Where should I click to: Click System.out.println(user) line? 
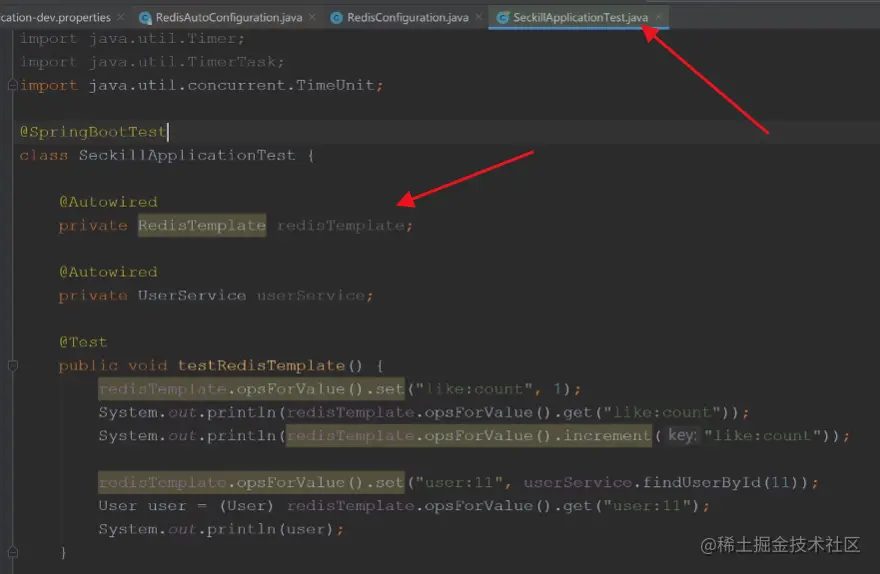pos(221,530)
